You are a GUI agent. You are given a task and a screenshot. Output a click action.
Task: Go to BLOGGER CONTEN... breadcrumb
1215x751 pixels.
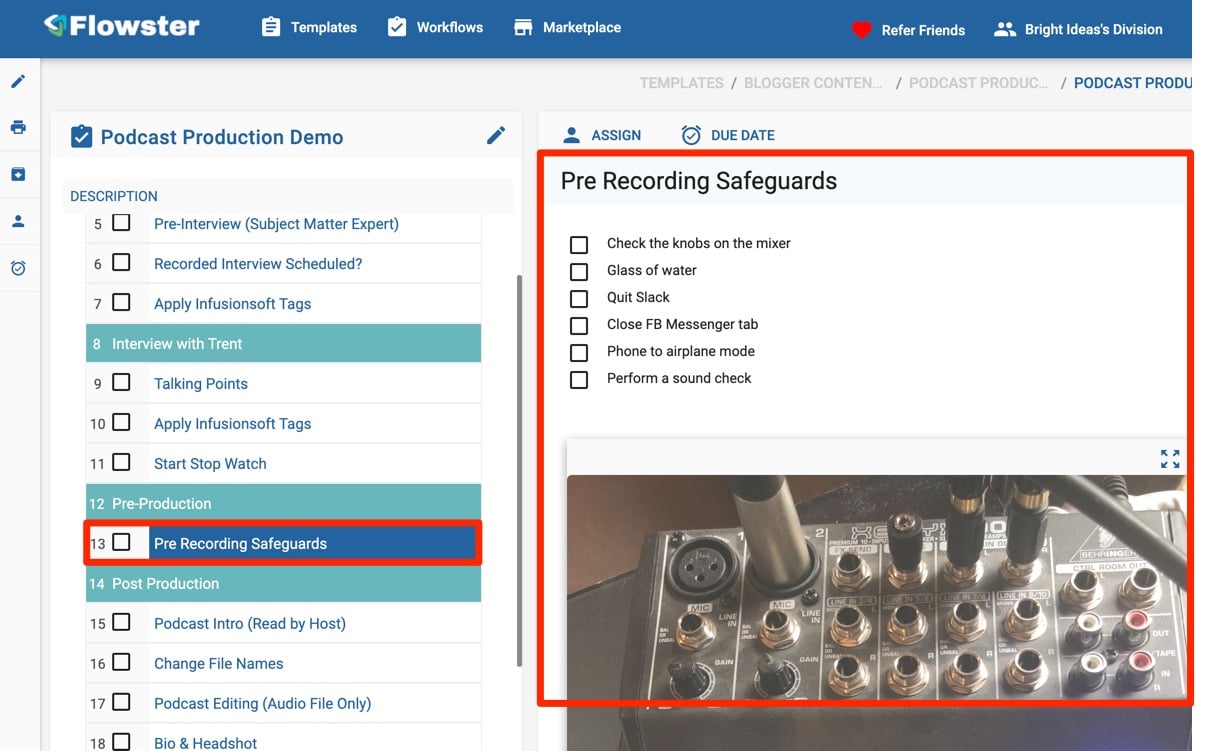coord(813,83)
